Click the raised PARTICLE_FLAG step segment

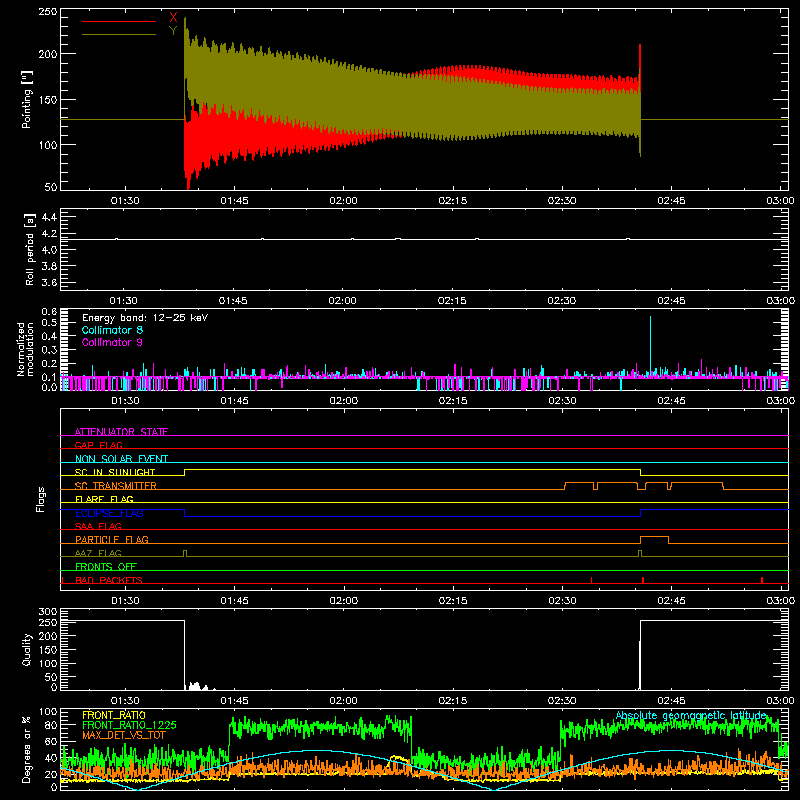coord(654,537)
